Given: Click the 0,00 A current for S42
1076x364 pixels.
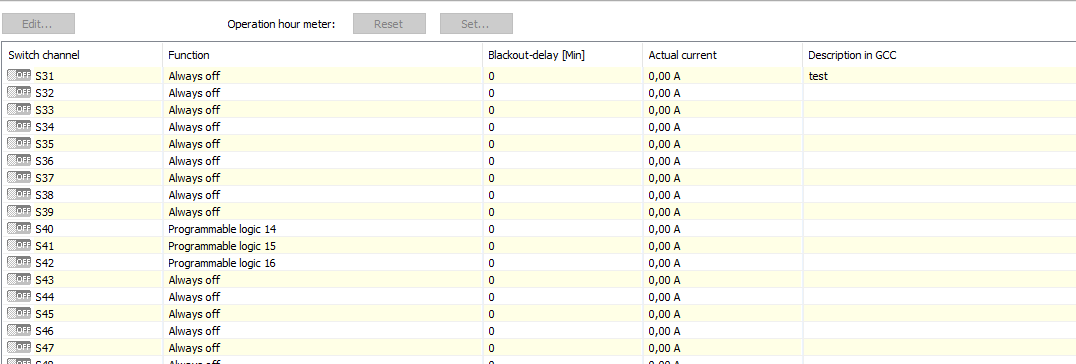Looking at the screenshot, I should click(664, 263).
